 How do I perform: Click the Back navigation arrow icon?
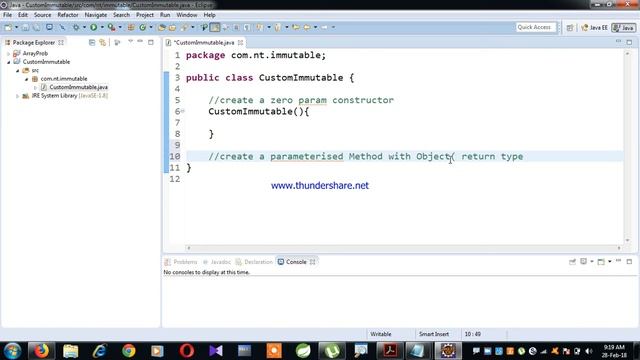[x=307, y=27]
